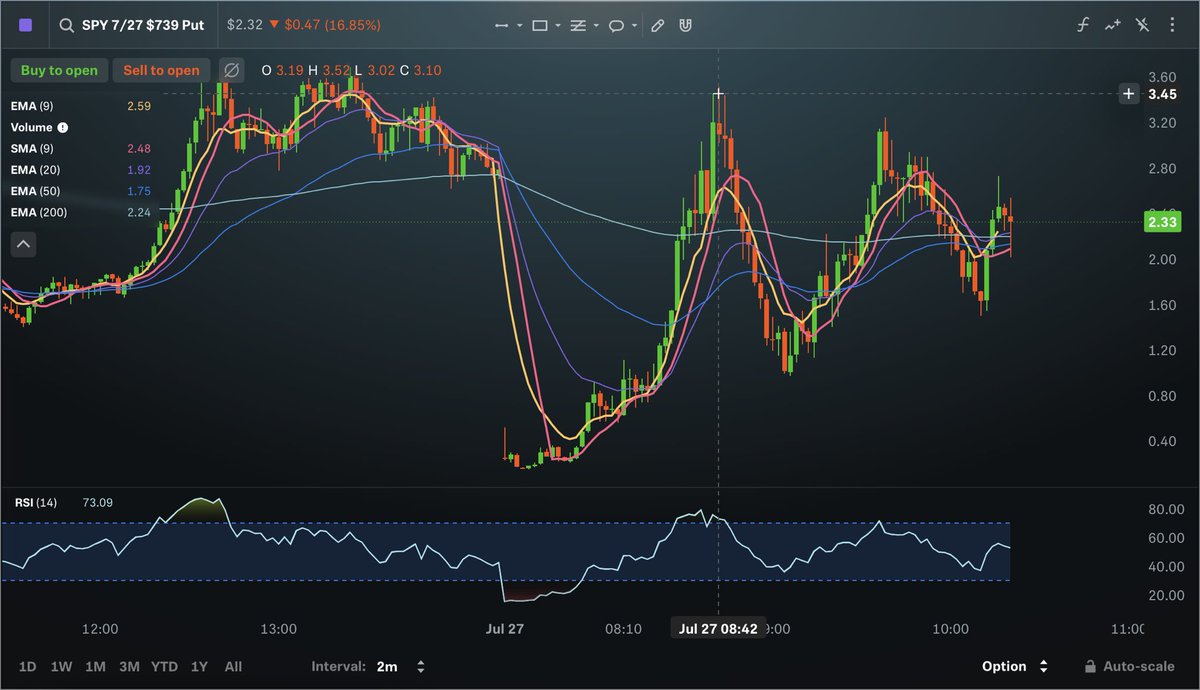This screenshot has width=1200, height=690.
Task: Click the 12:00 time axis label
Action: [x=100, y=629]
